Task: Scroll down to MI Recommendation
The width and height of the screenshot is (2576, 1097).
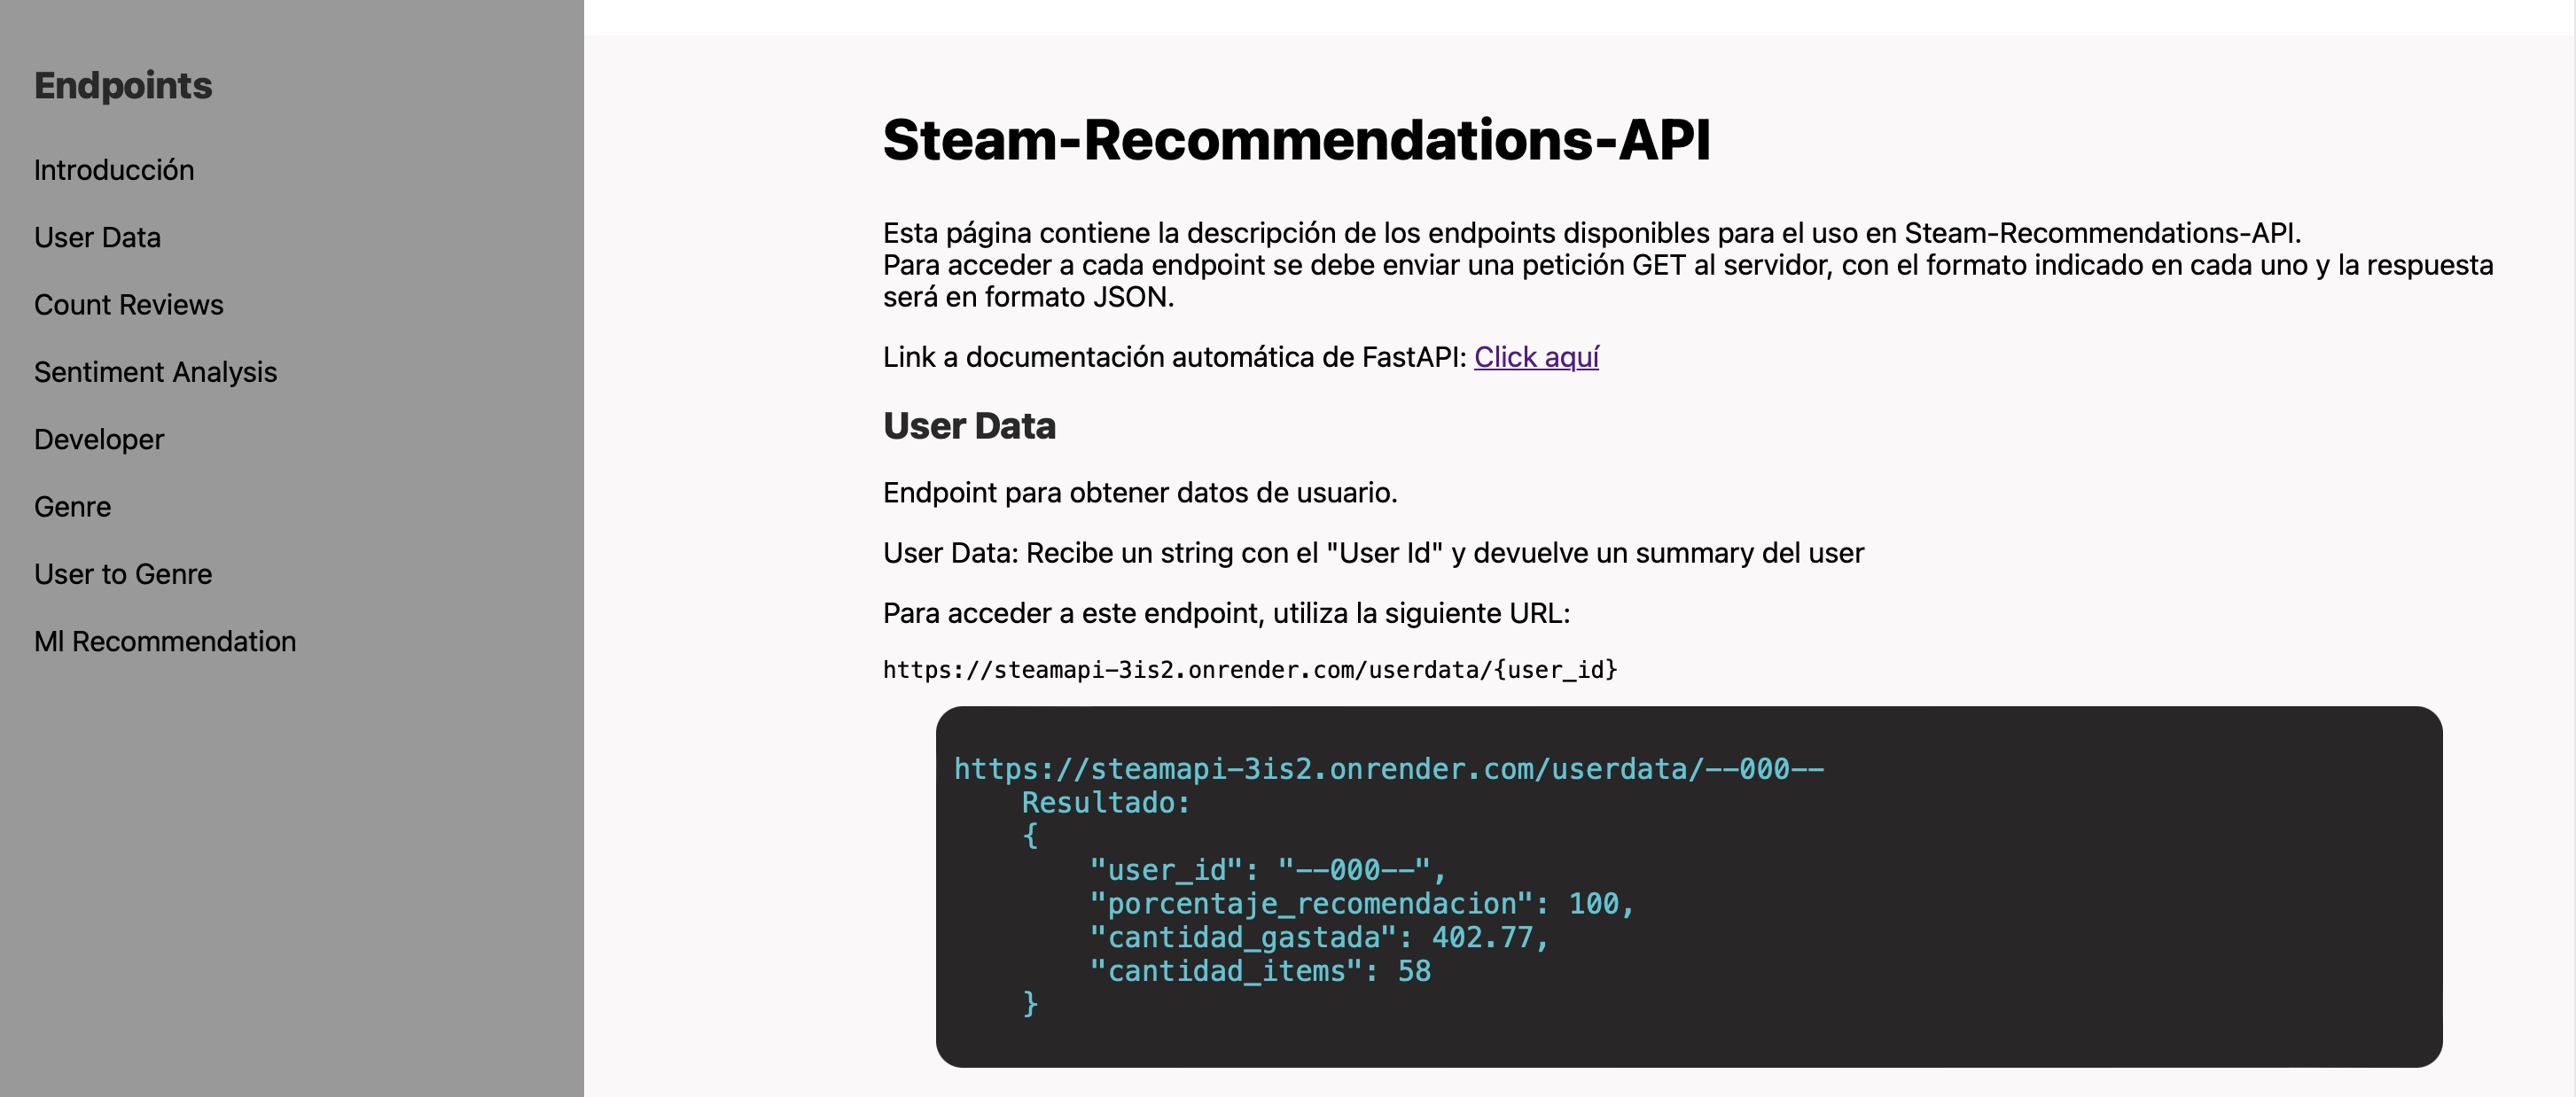Action: tap(164, 639)
